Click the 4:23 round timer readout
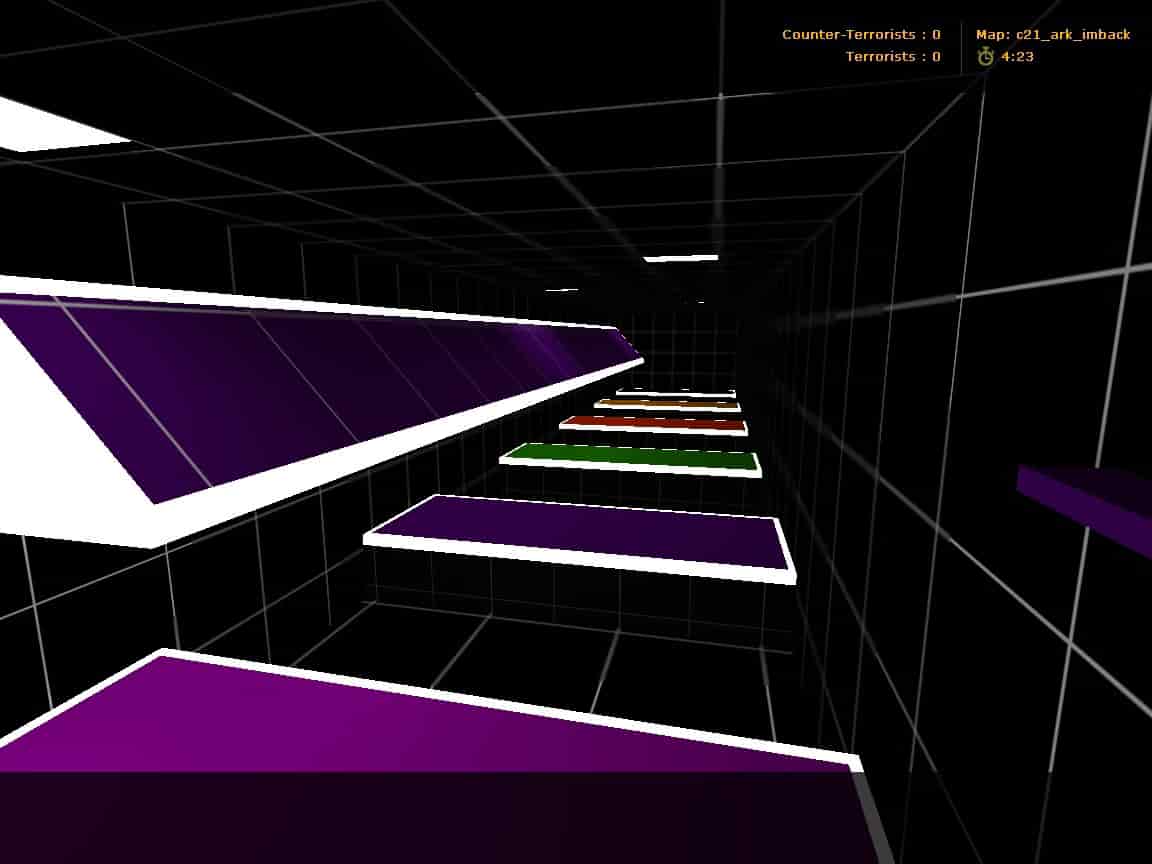 (x=1017, y=57)
